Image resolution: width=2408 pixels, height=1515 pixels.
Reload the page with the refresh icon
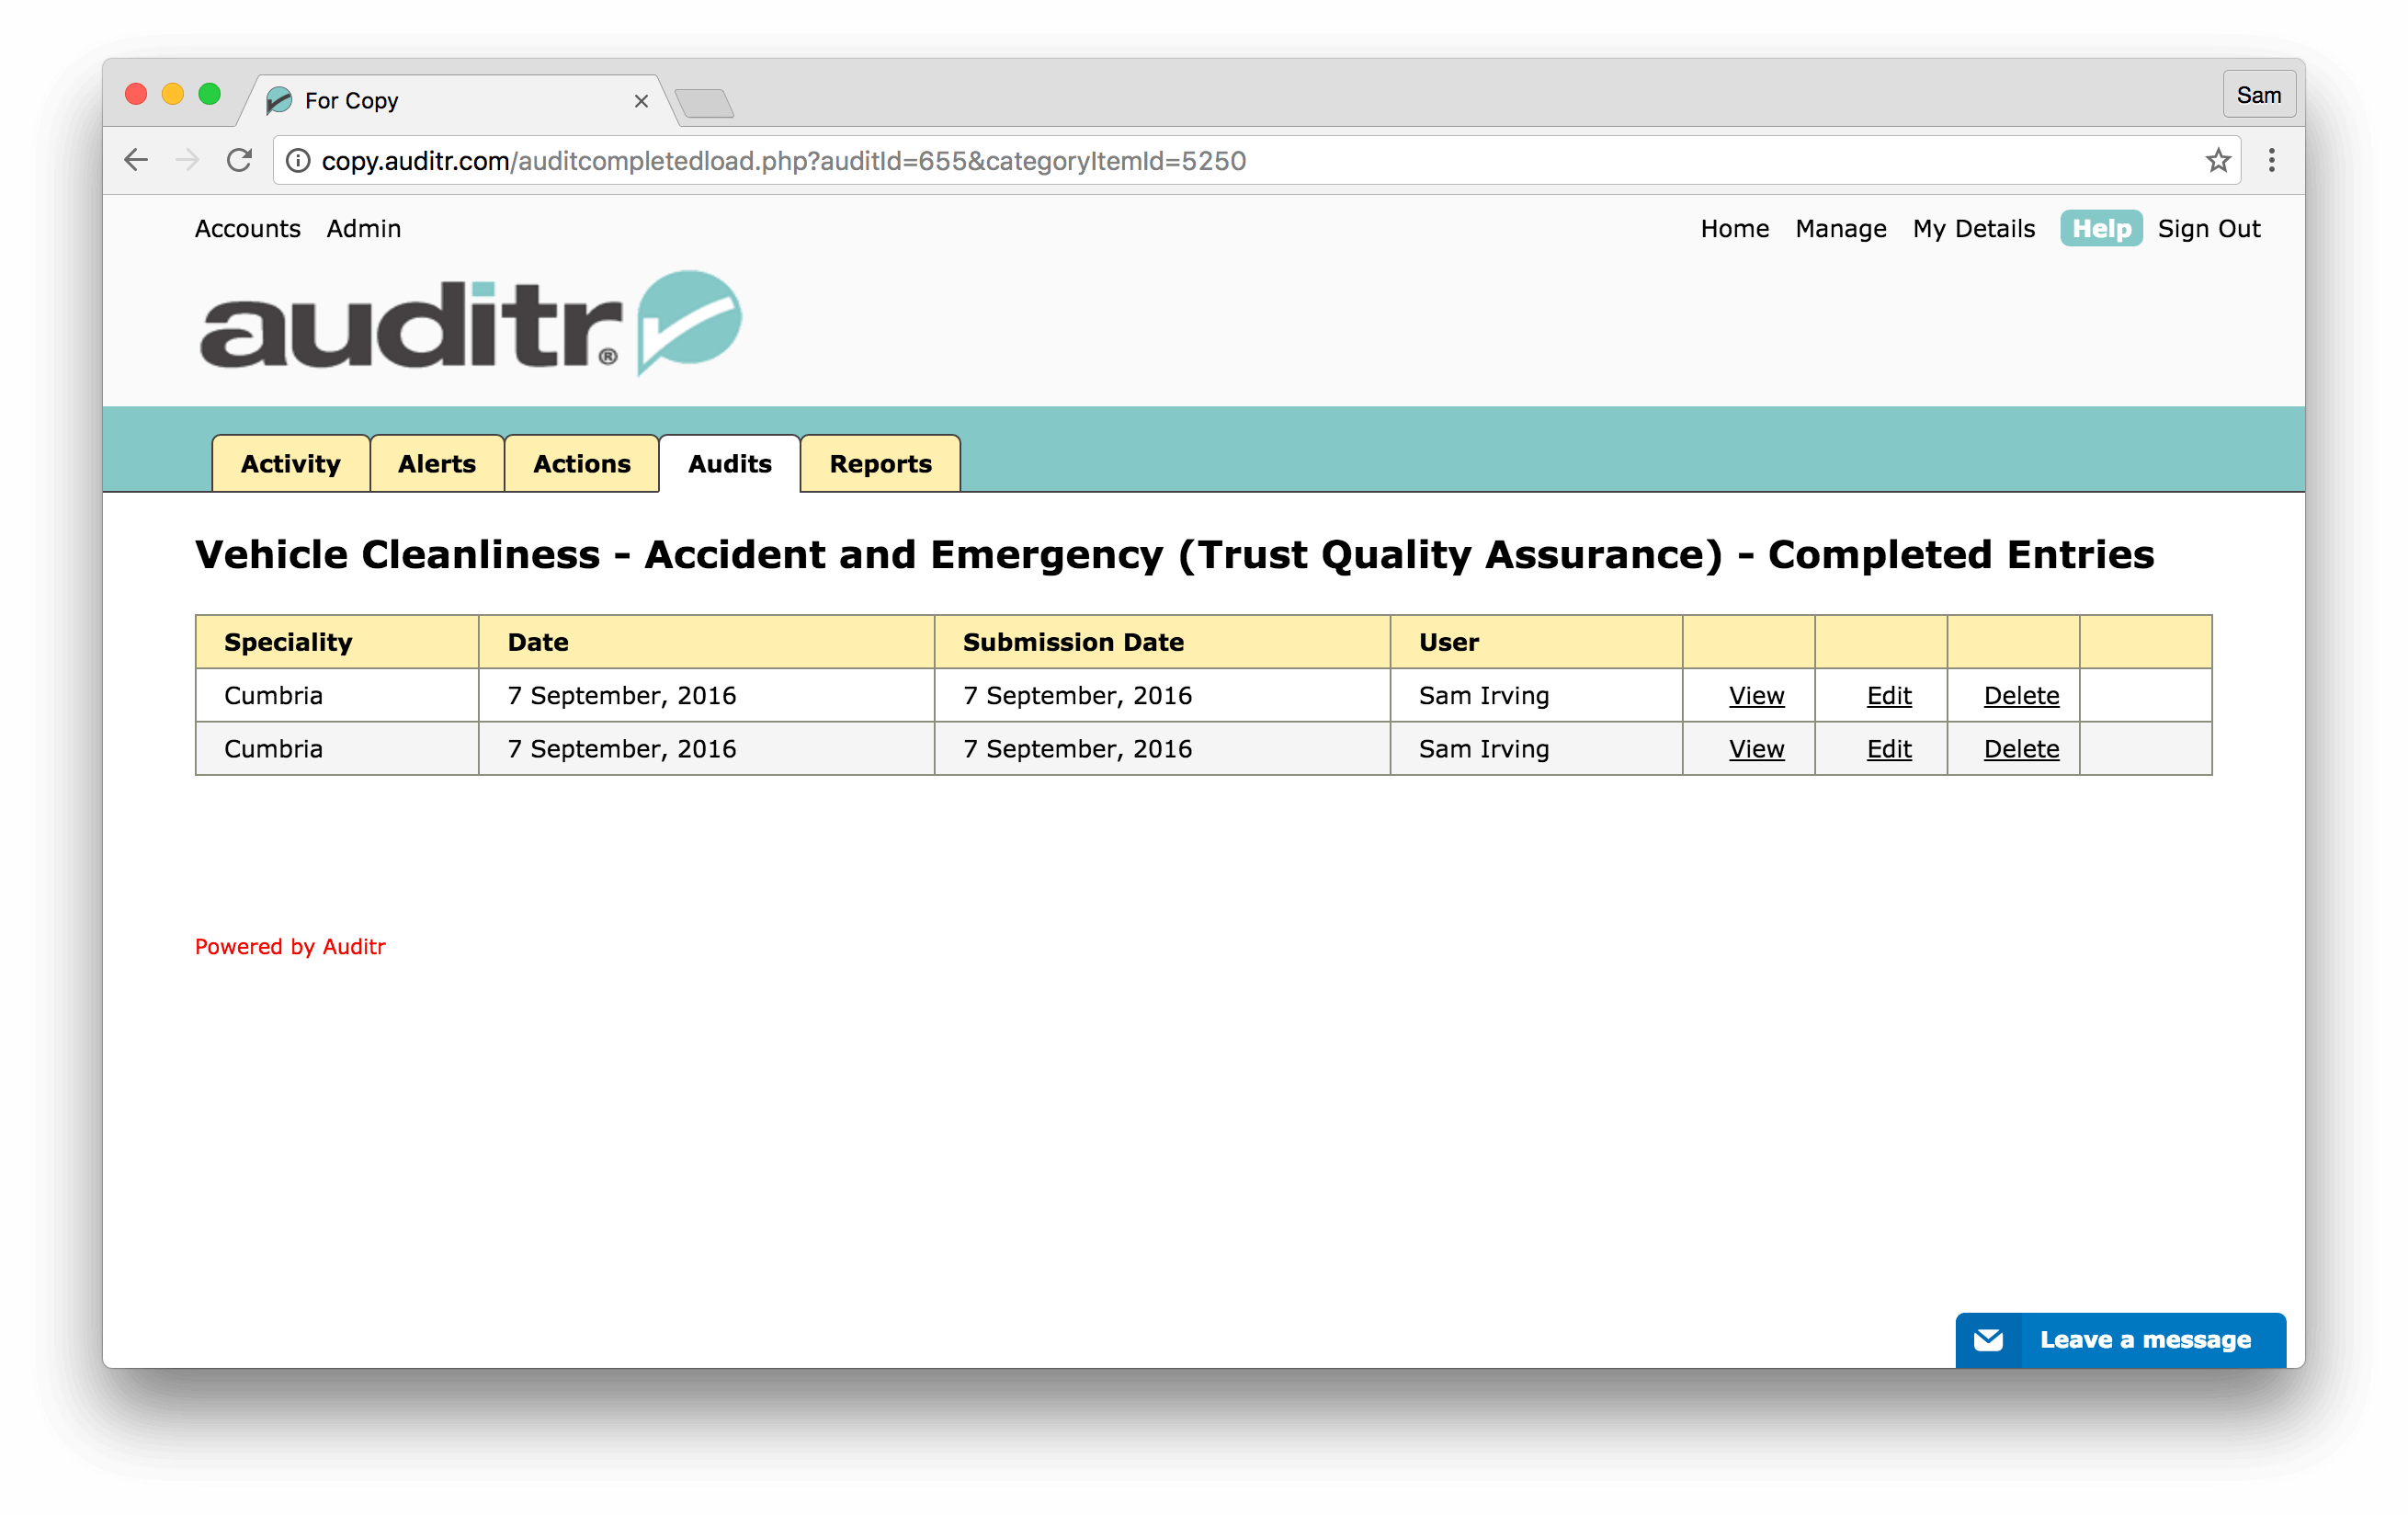pyautogui.click(x=239, y=160)
